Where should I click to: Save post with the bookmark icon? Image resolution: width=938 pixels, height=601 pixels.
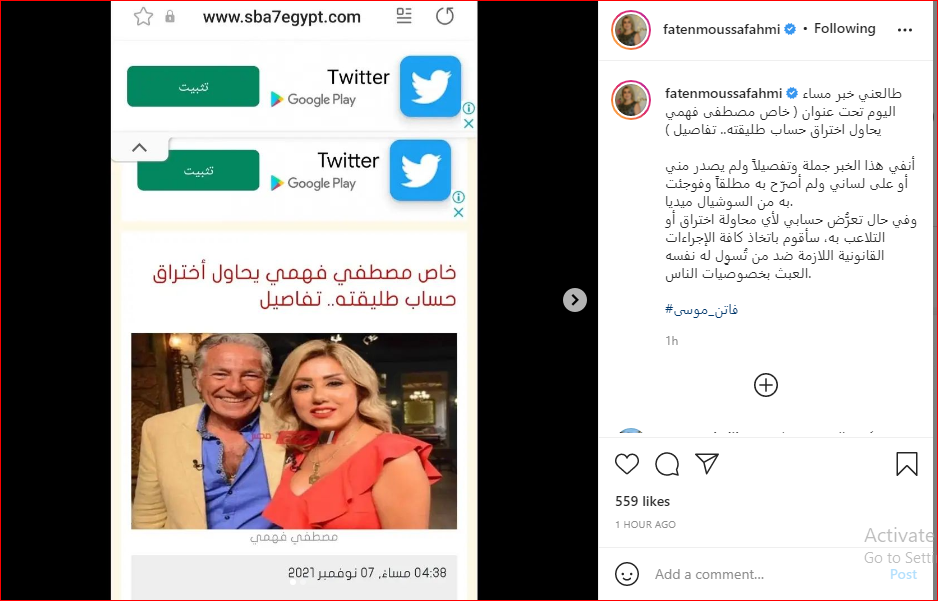(x=907, y=464)
